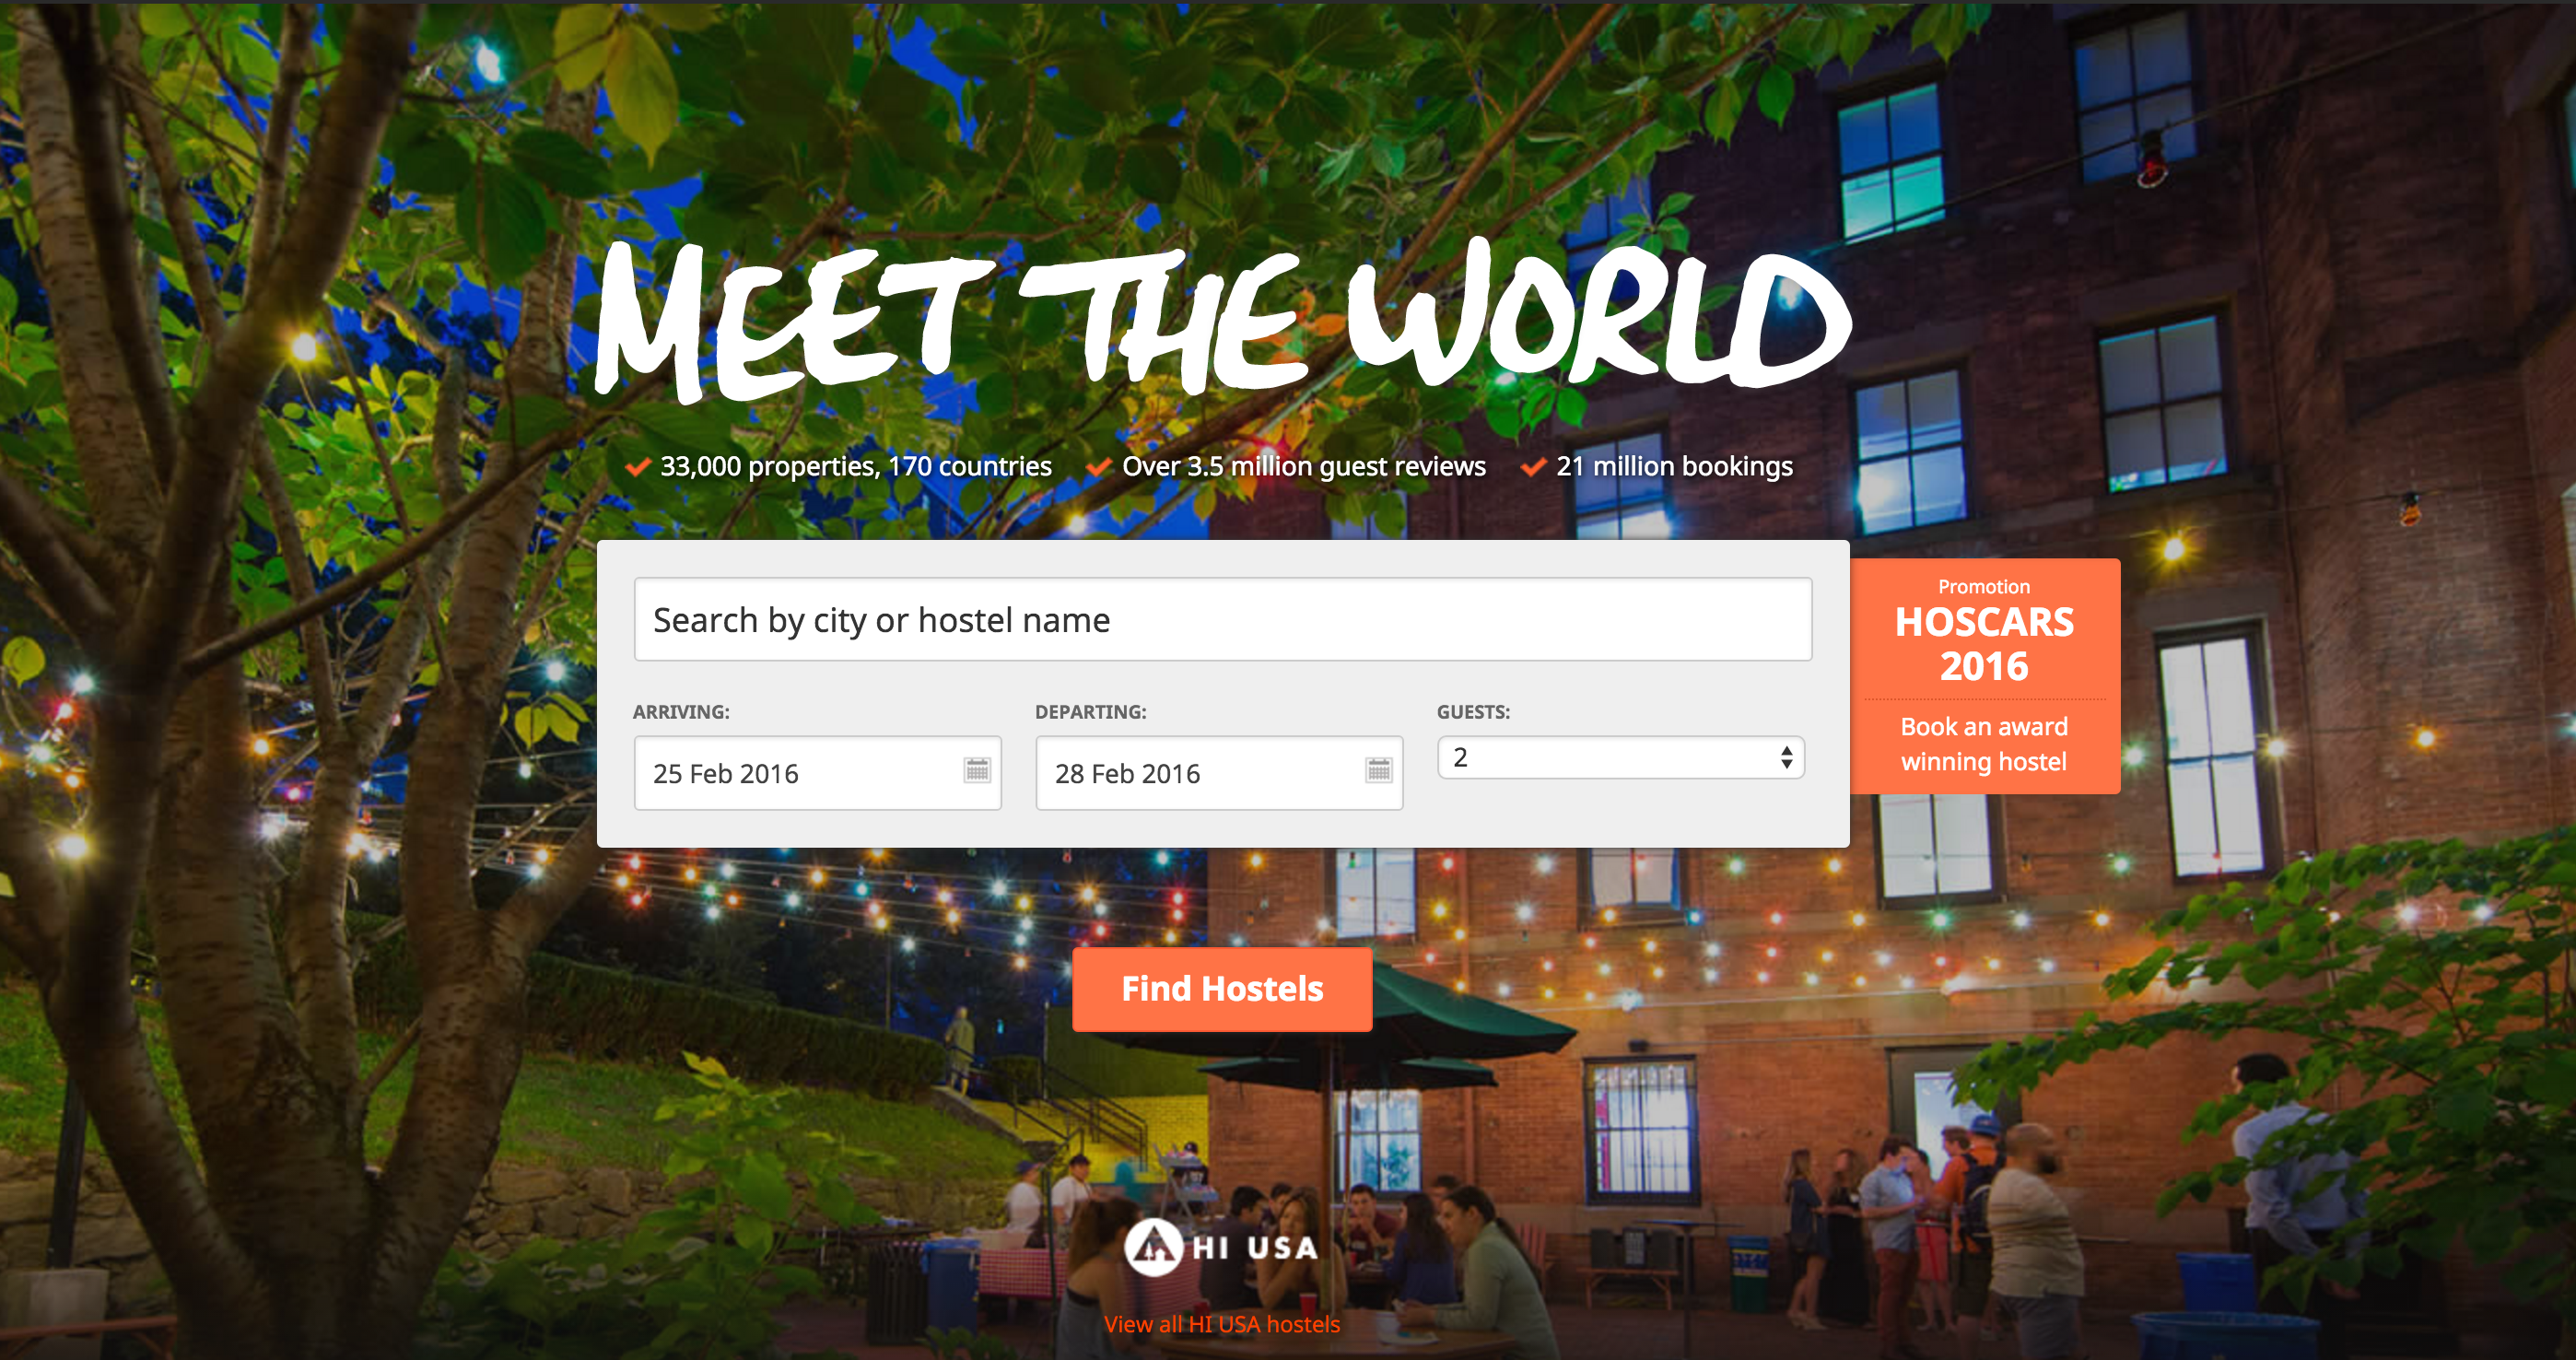The width and height of the screenshot is (2576, 1360).
Task: Open the HOSCARS 2016 promotion banner
Action: point(1985,676)
